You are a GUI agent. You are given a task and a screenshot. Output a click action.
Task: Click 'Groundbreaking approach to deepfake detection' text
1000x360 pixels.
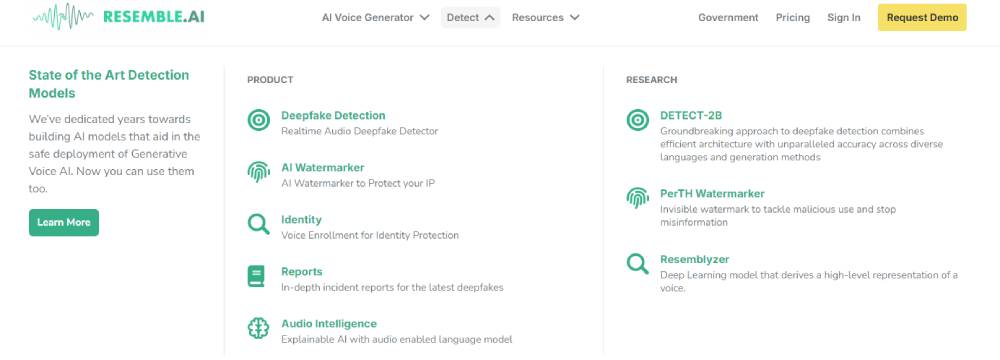[x=801, y=144]
